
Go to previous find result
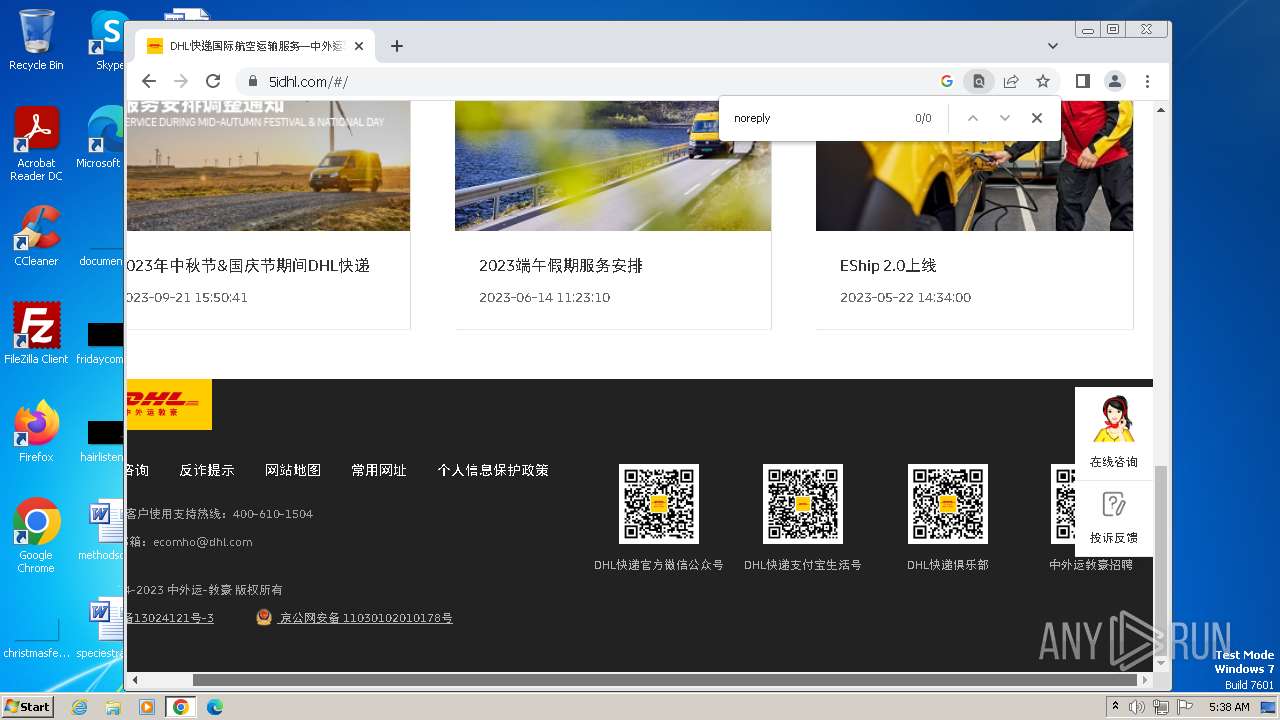(x=972, y=118)
